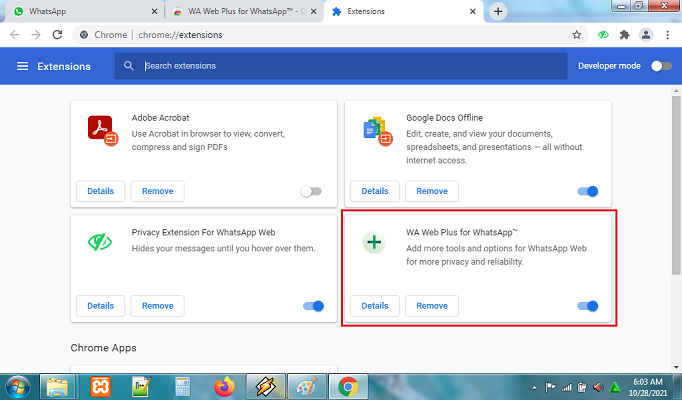Click the Privacy Extension eye icon
Image resolution: width=682 pixels, height=400 pixels.
[x=100, y=242]
